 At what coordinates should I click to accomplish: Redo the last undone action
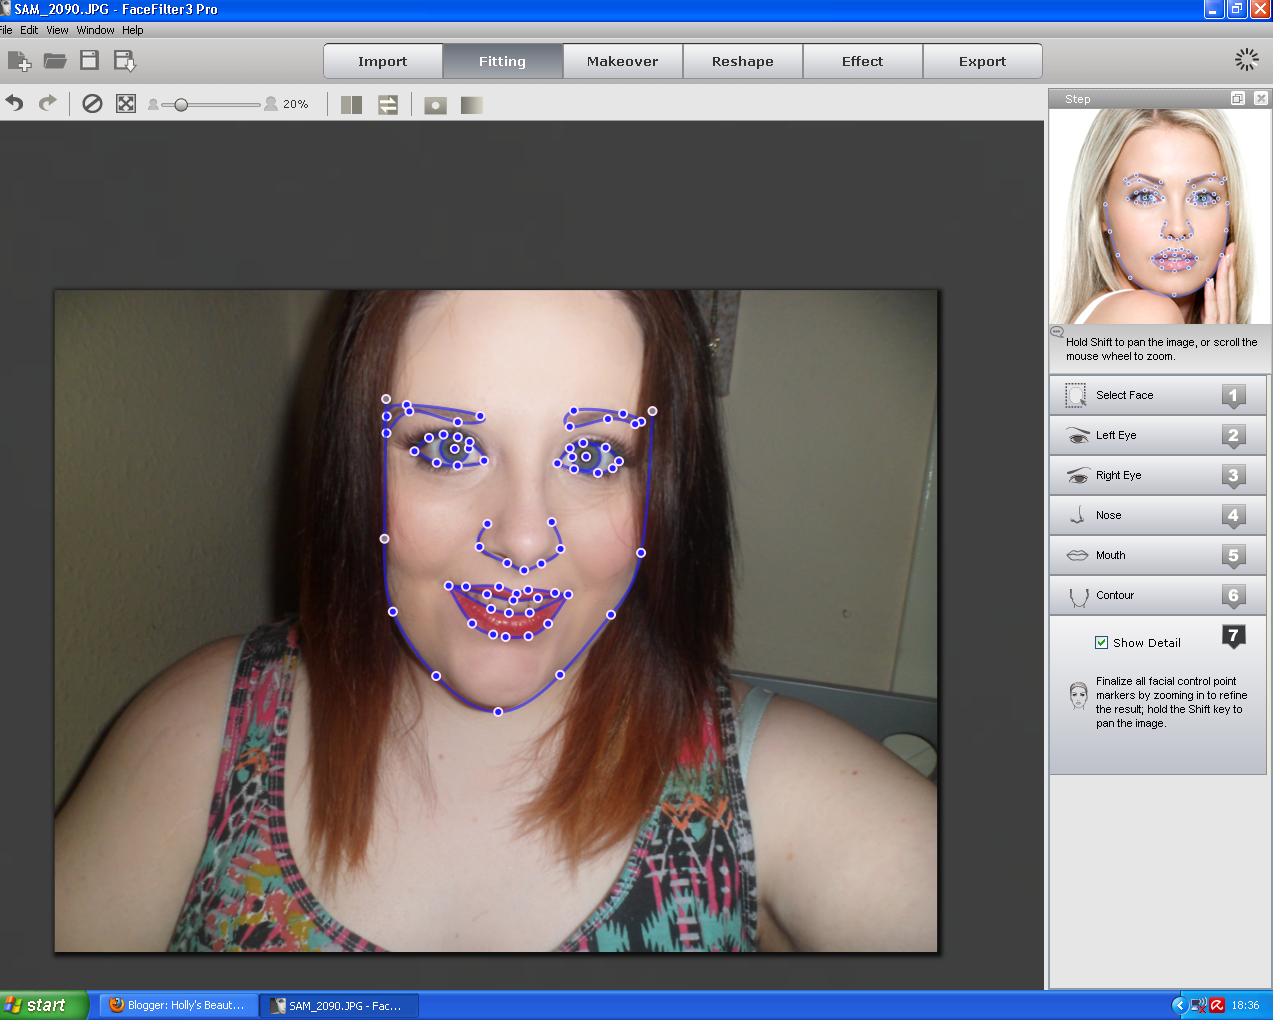pyautogui.click(x=47, y=103)
